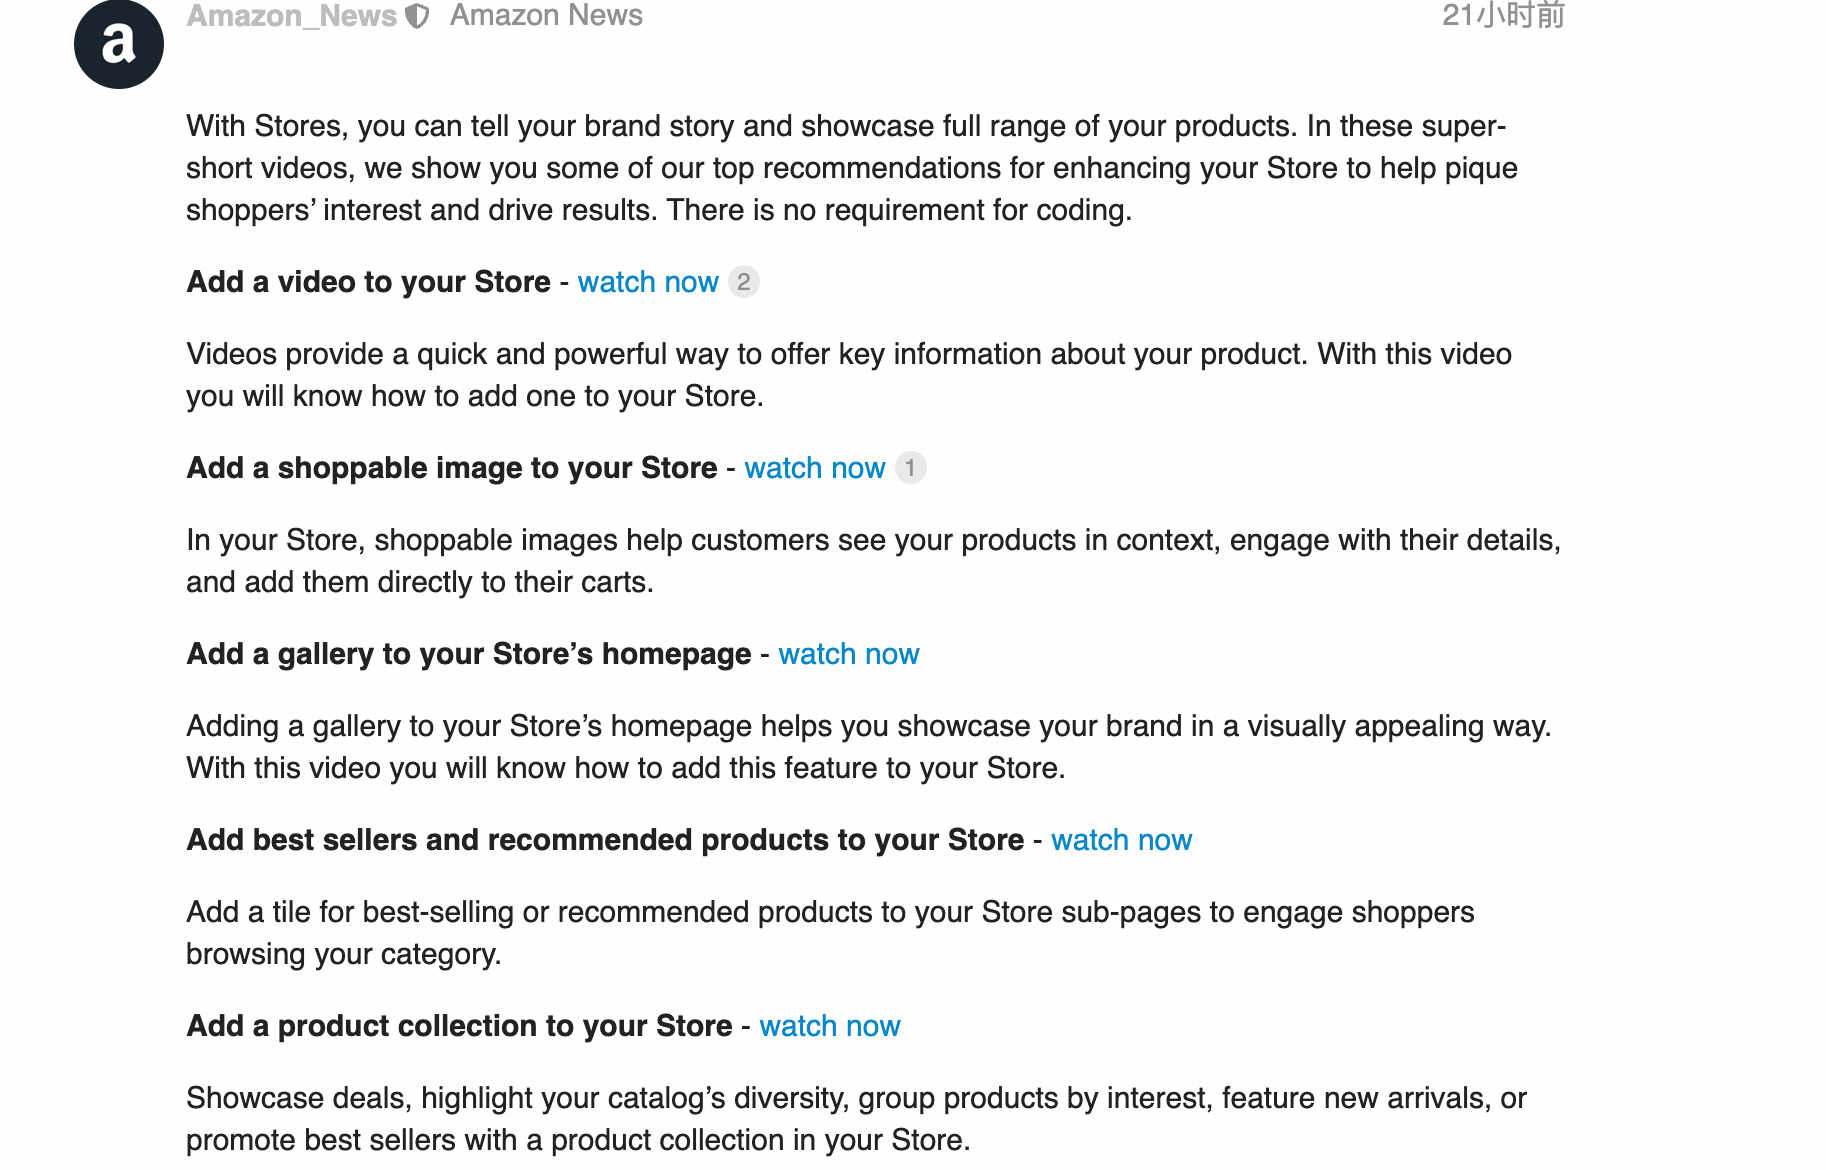Click the Add best sellers and recommended products heading
Screen dimensions: 1826x1170
(605, 840)
